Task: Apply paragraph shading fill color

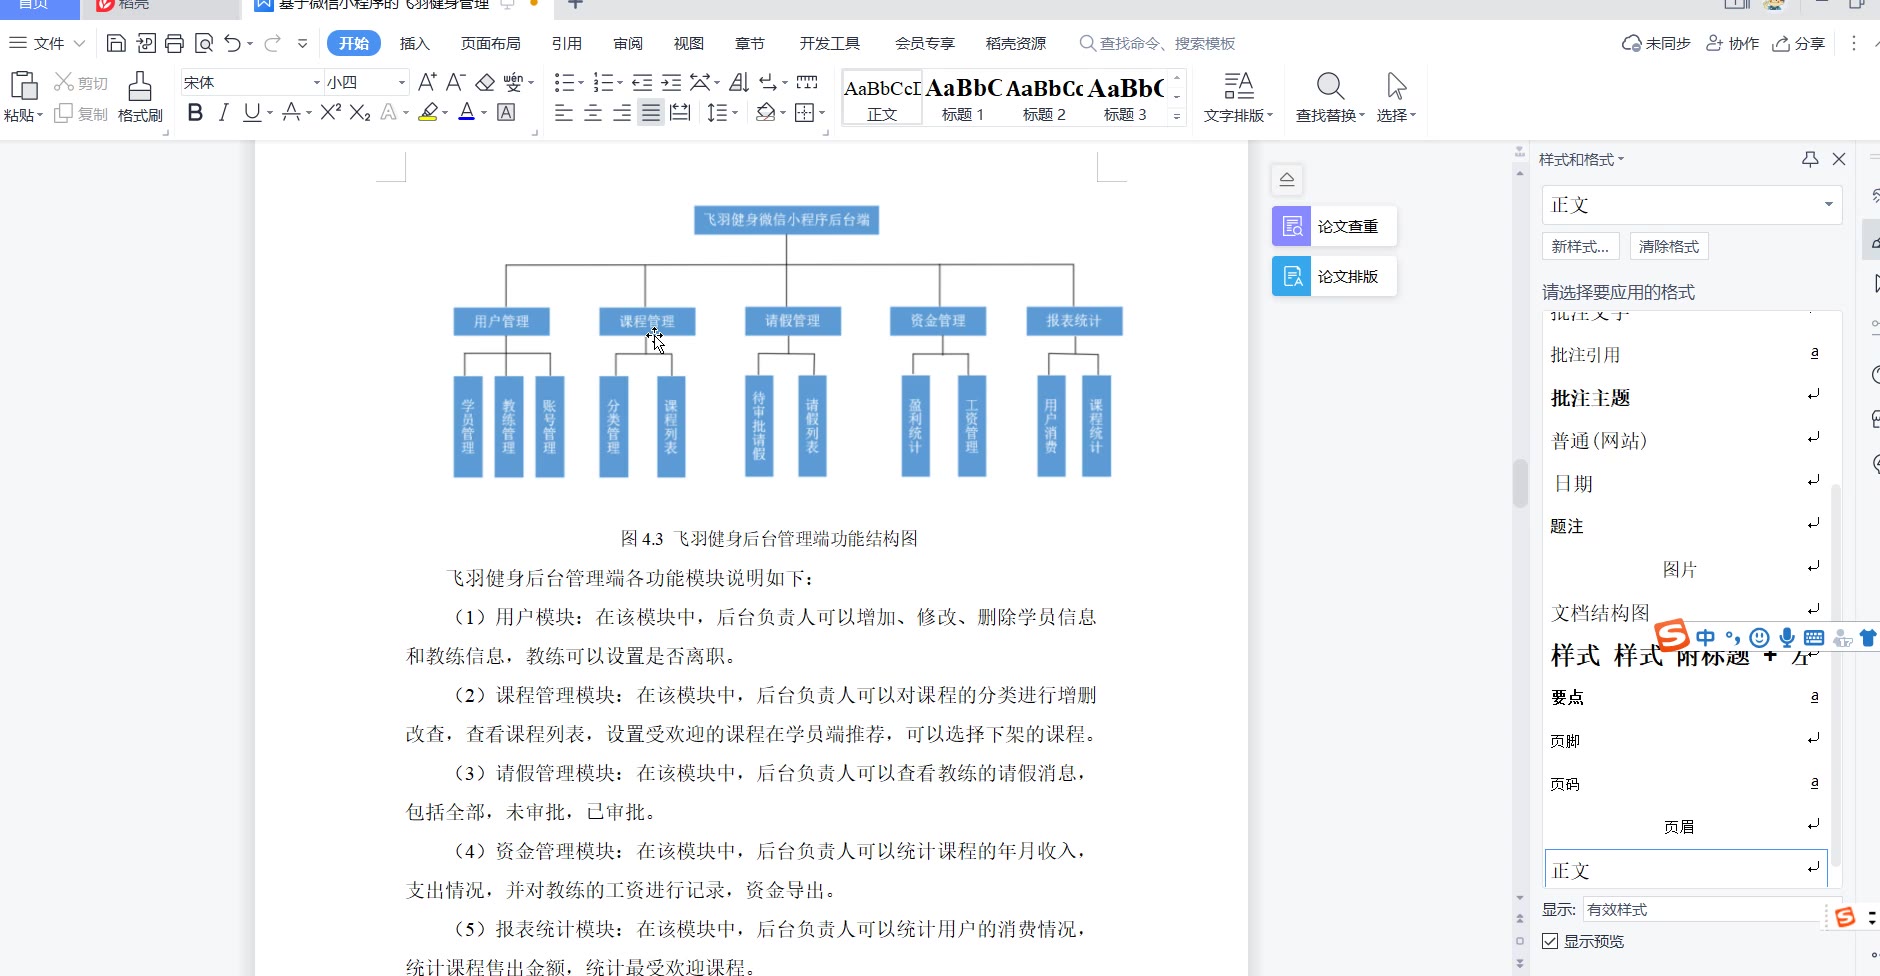Action: click(765, 112)
